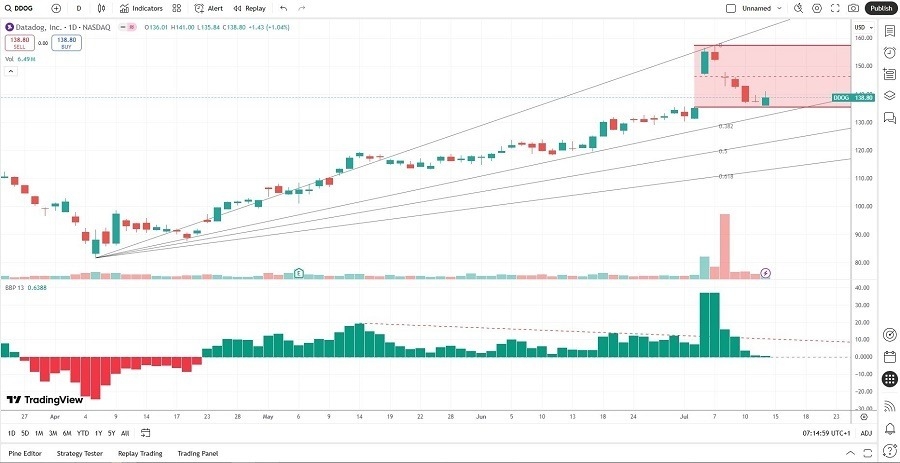Open the quick search icon
900x463 pixels.
pyautogui.click(x=798, y=8)
